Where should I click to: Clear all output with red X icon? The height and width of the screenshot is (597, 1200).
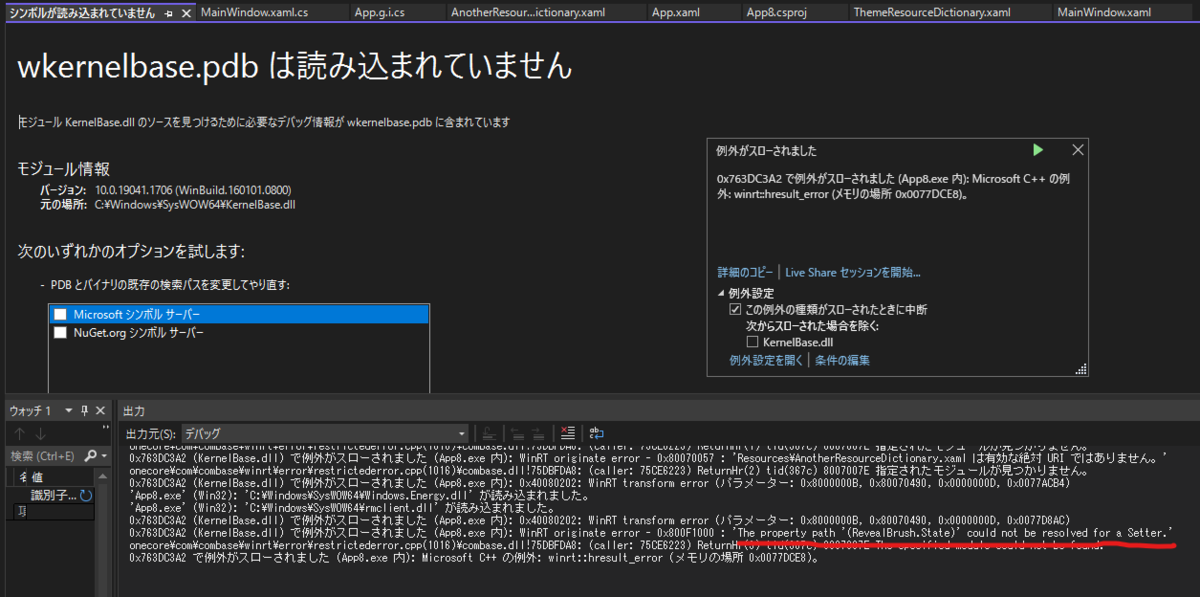tap(568, 433)
